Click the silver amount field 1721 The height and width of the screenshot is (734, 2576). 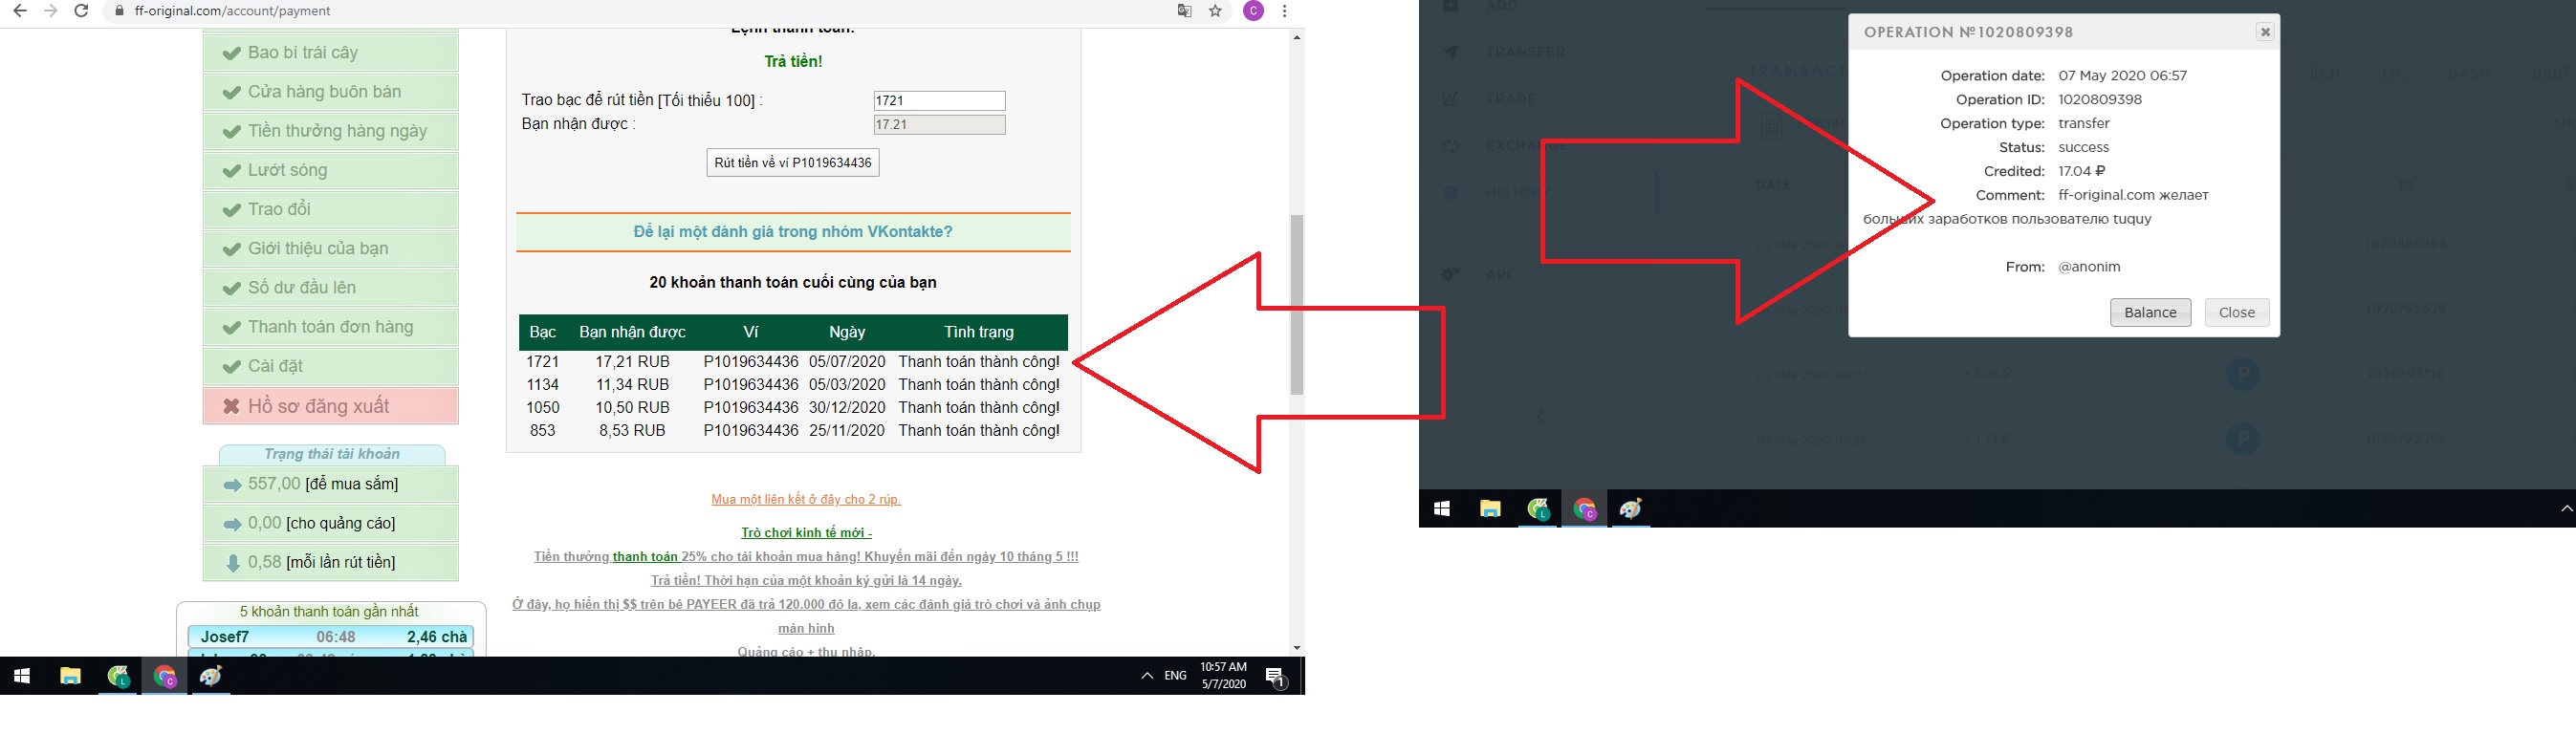tap(939, 101)
